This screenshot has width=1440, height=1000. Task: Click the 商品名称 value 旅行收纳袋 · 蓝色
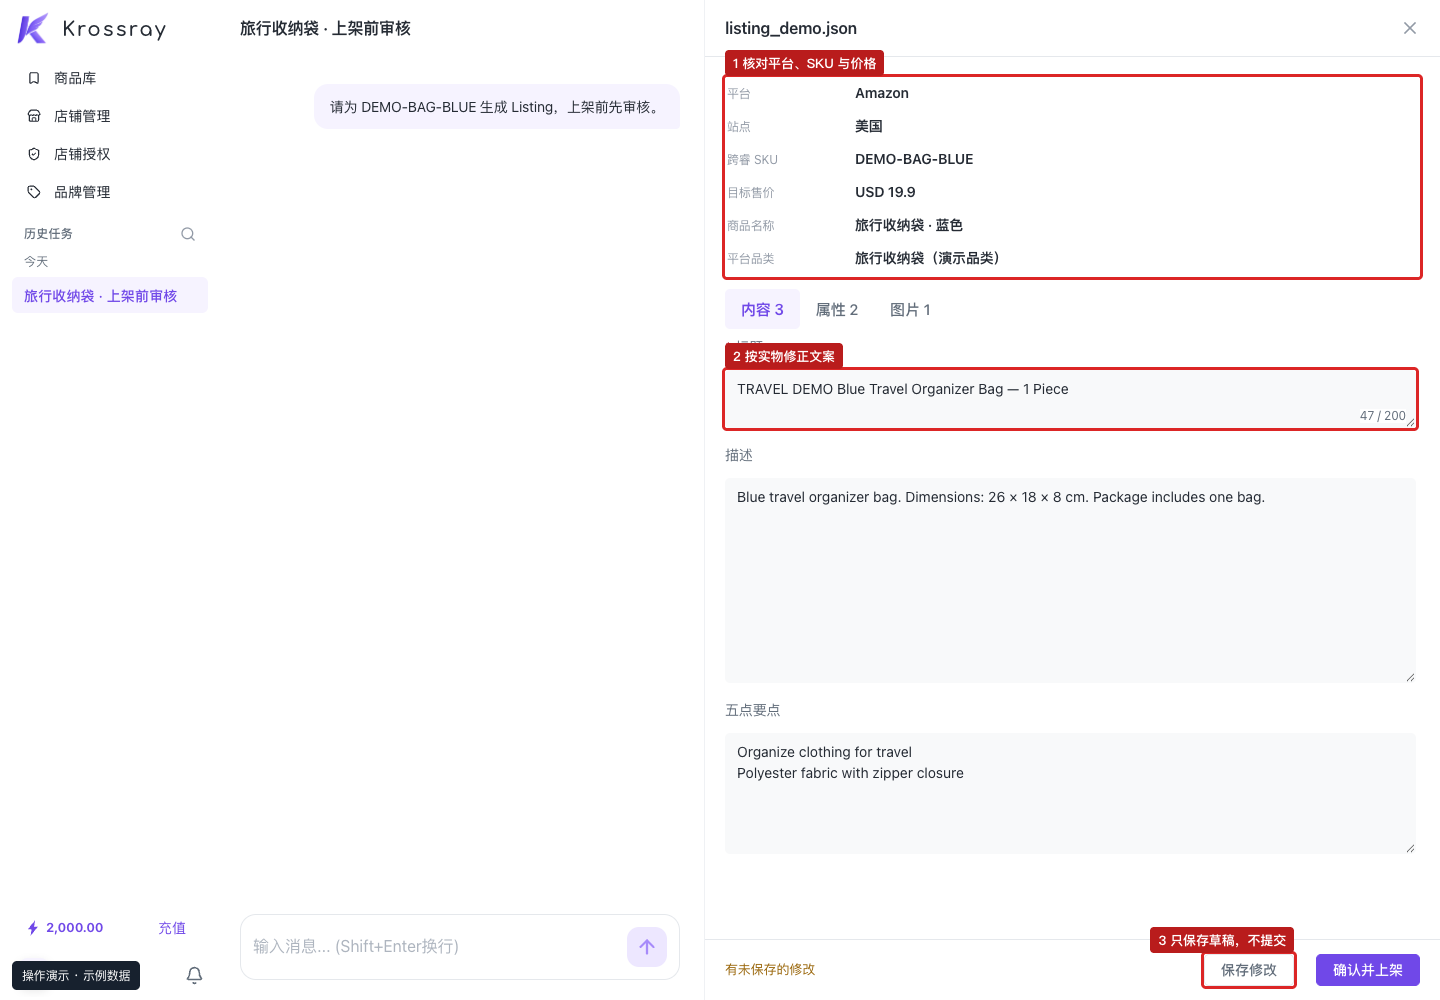tap(909, 225)
